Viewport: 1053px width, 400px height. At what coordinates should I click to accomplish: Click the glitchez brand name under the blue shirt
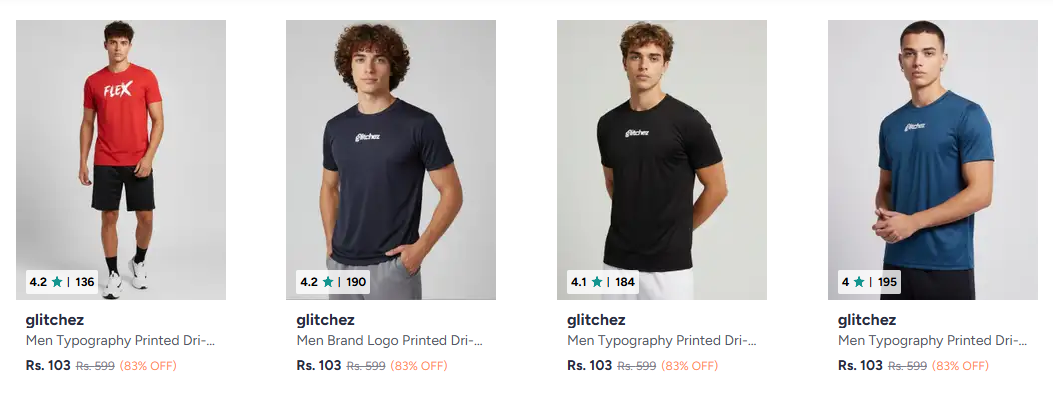pos(866,320)
